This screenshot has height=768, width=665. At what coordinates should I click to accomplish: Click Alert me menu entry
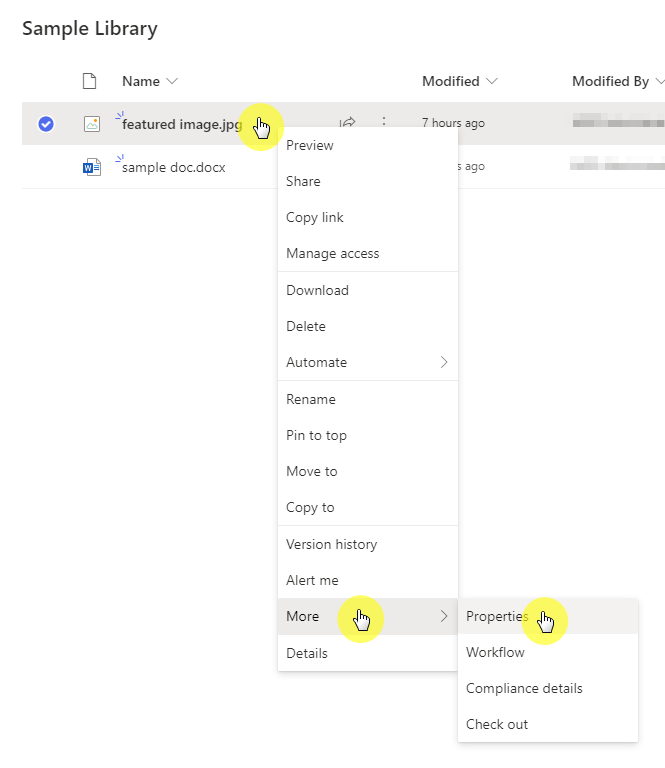click(368, 580)
